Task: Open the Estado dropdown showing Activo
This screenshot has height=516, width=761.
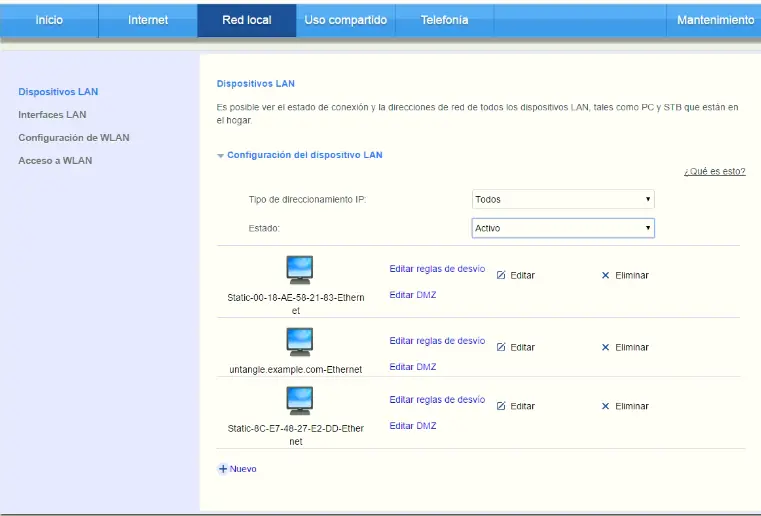Action: pyautogui.click(x=563, y=228)
